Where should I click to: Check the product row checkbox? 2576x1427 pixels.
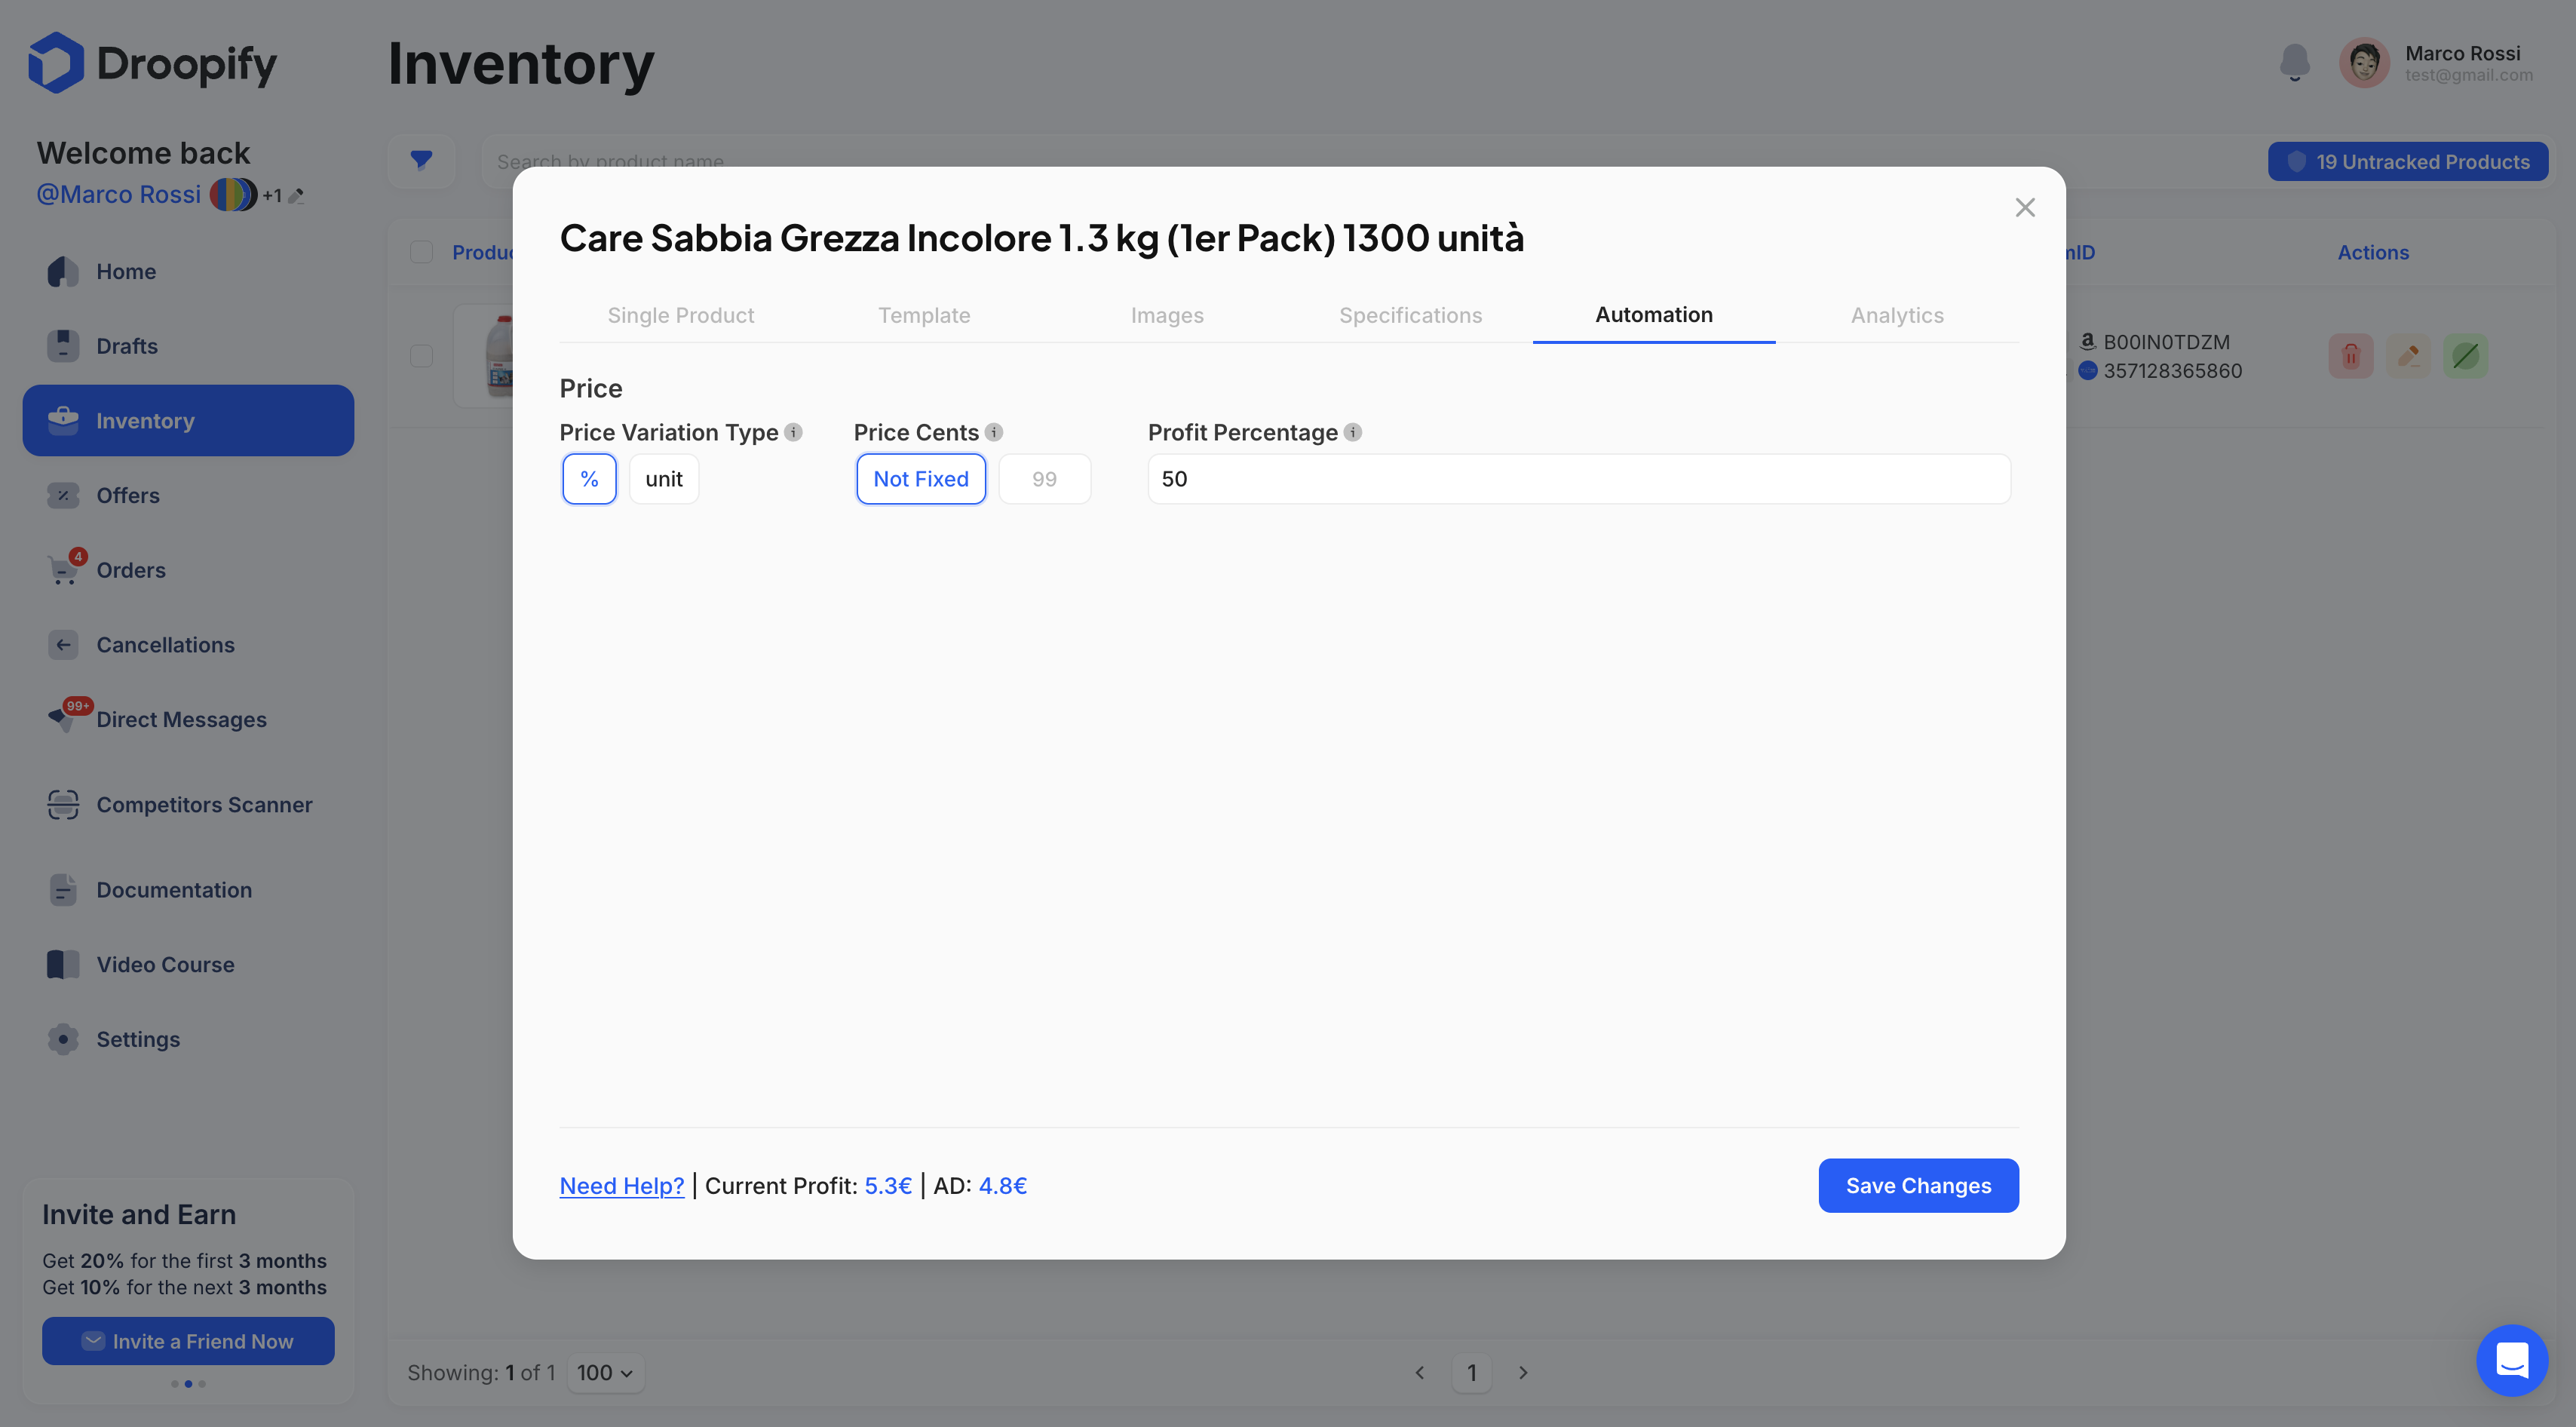pyautogui.click(x=421, y=356)
